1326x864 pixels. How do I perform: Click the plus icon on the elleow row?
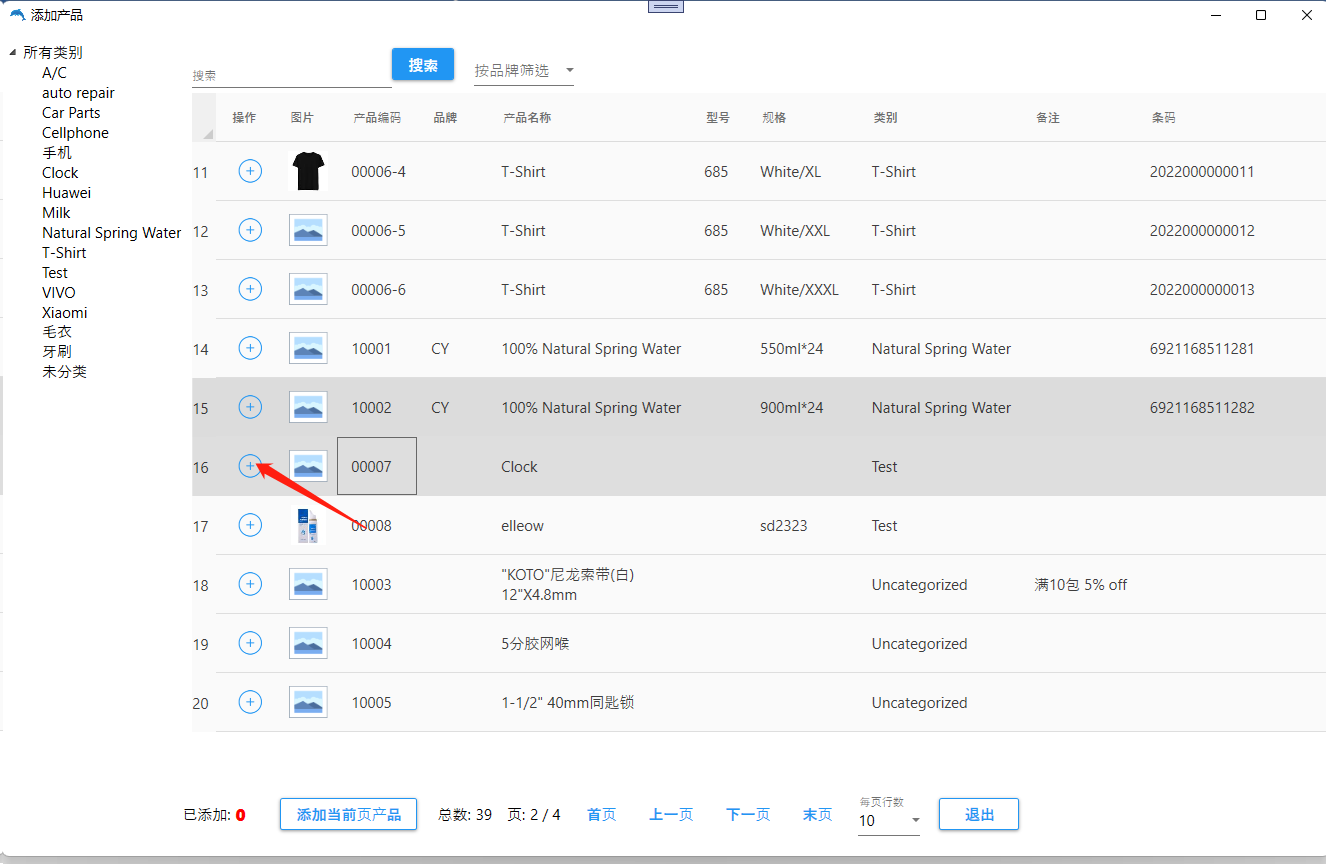tap(250, 525)
